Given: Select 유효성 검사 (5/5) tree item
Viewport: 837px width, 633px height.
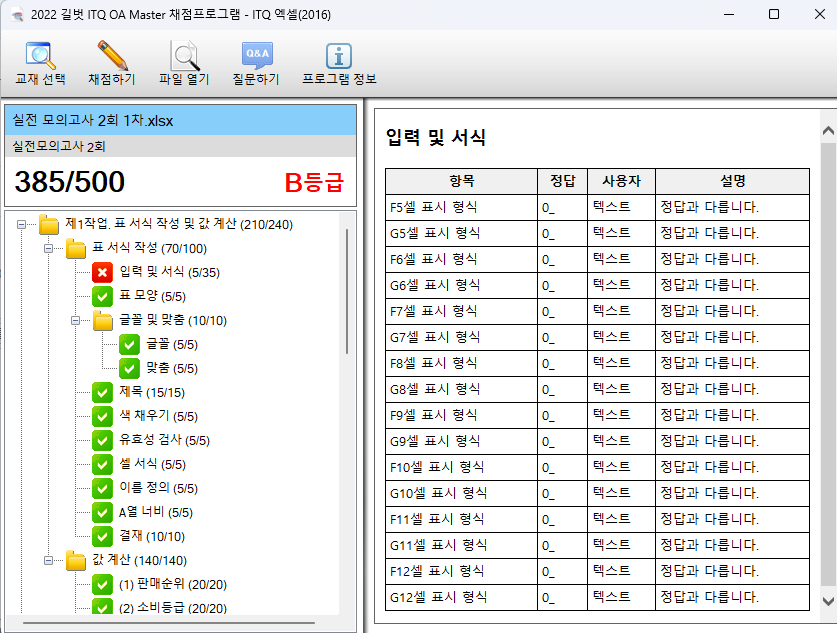Looking at the screenshot, I should coord(164,440).
